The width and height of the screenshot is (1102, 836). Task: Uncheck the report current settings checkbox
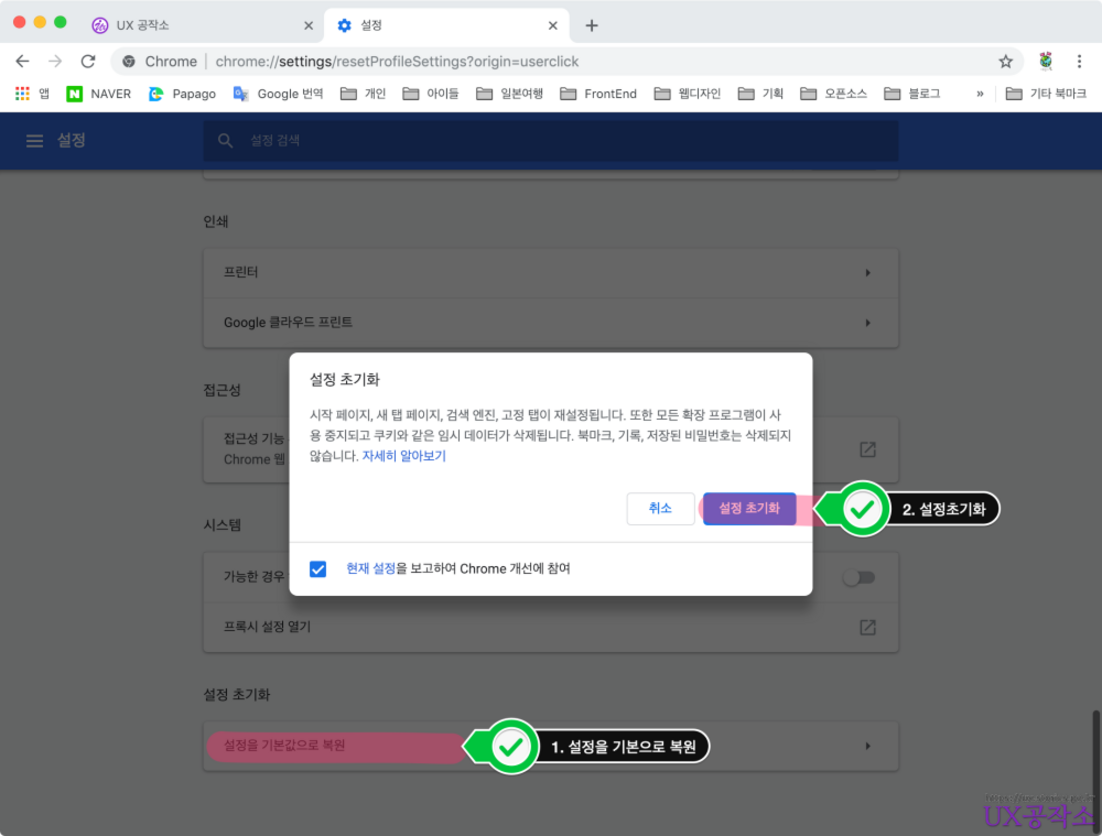tap(318, 569)
